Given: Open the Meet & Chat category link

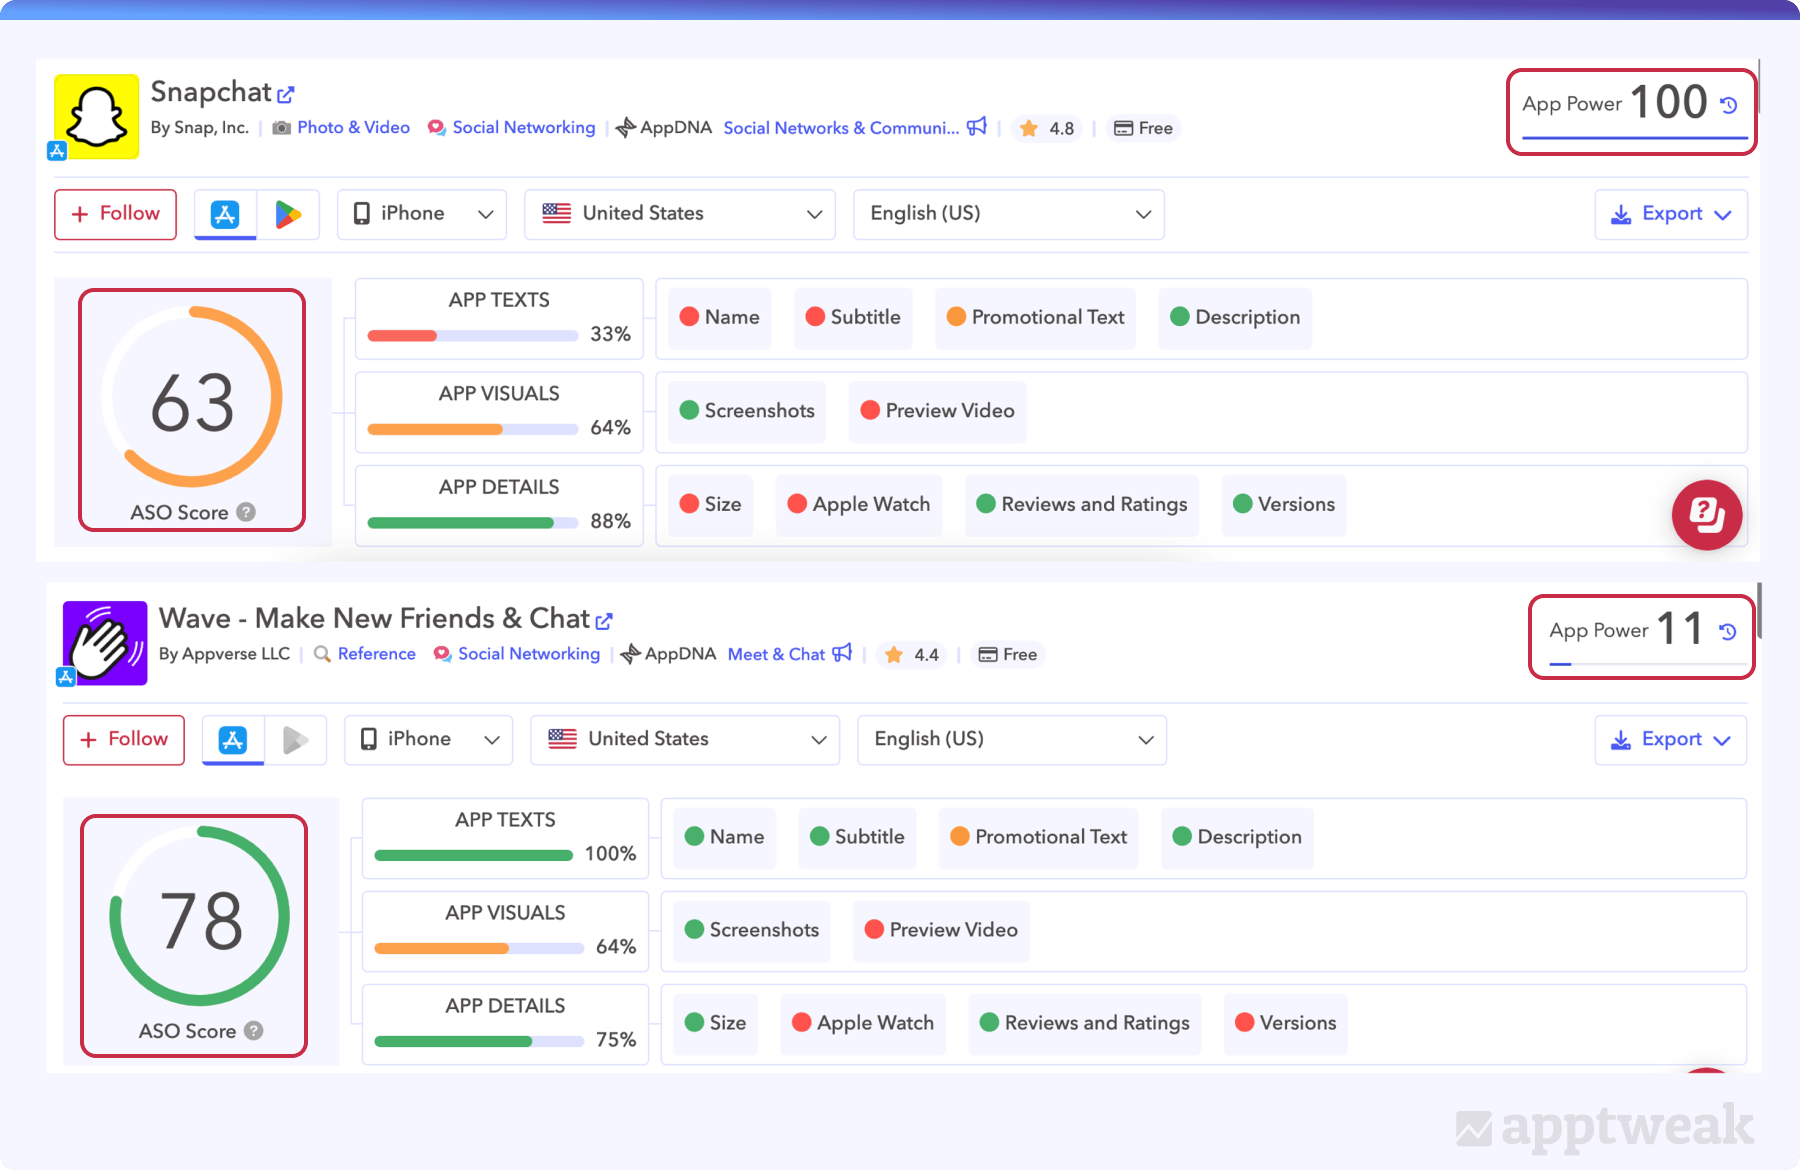Looking at the screenshot, I should (x=777, y=654).
